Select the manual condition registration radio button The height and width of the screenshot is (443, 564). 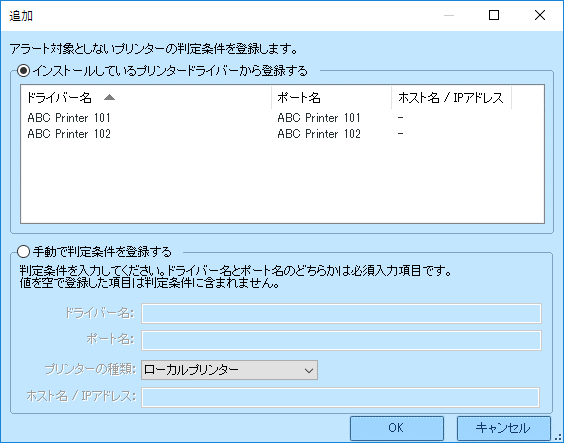click(23, 252)
